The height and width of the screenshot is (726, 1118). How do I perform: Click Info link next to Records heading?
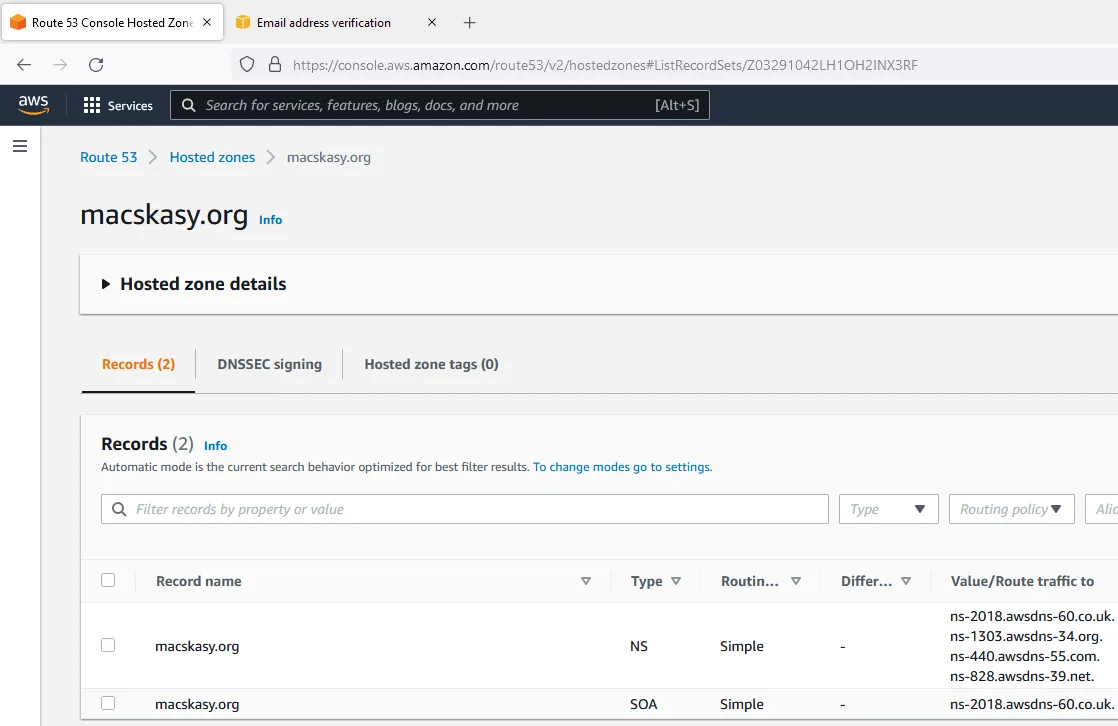click(215, 446)
